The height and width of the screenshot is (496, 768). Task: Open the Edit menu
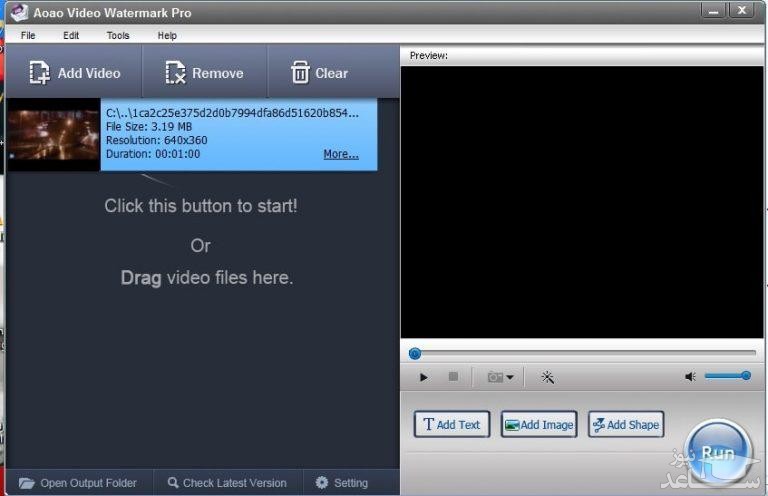[71, 35]
